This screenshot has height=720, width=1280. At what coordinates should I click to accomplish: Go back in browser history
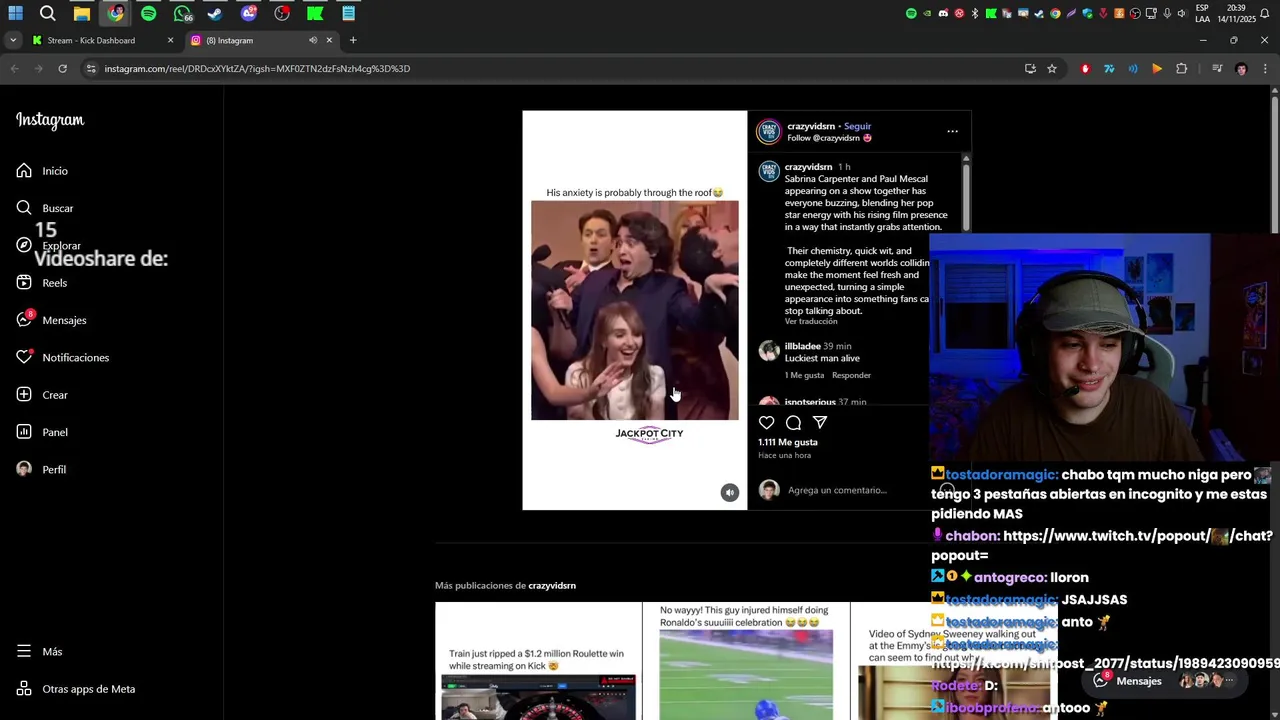14,69
